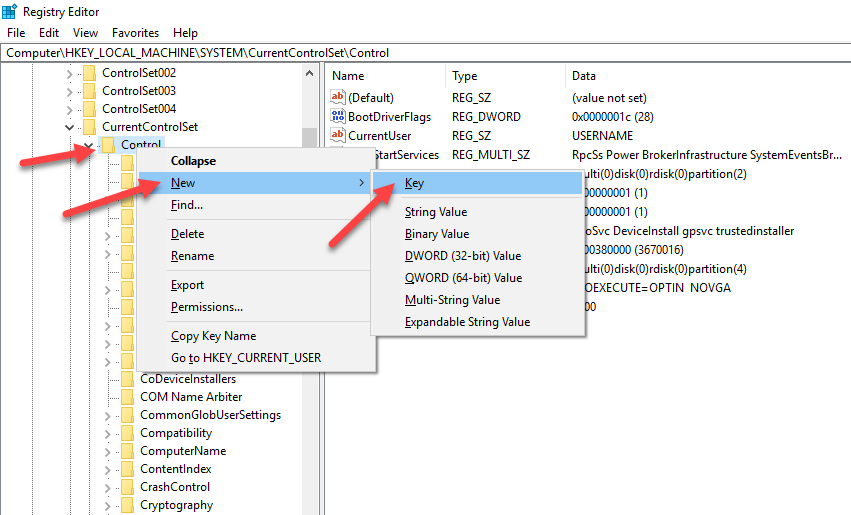The image size is (851, 515).
Task: Click the Name column header
Action: tap(347, 76)
